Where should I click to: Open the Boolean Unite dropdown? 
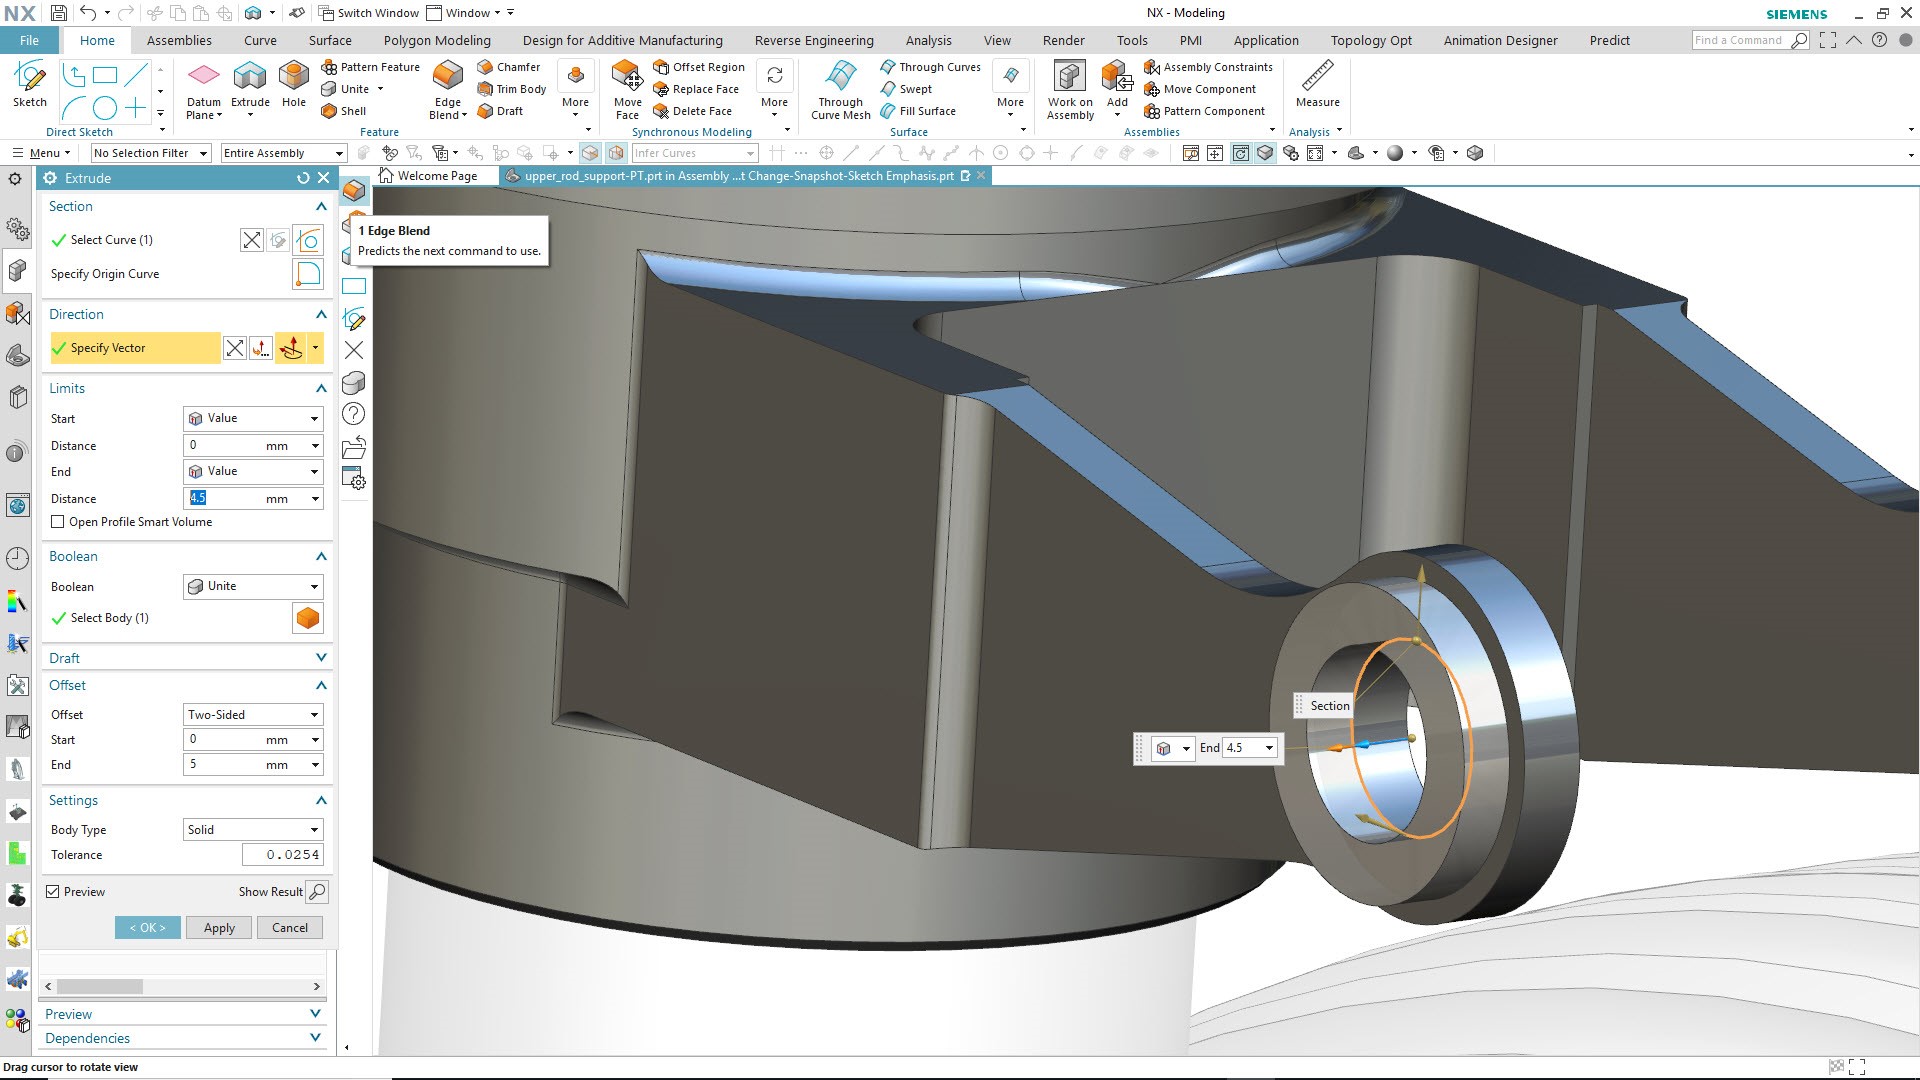pyautogui.click(x=253, y=587)
